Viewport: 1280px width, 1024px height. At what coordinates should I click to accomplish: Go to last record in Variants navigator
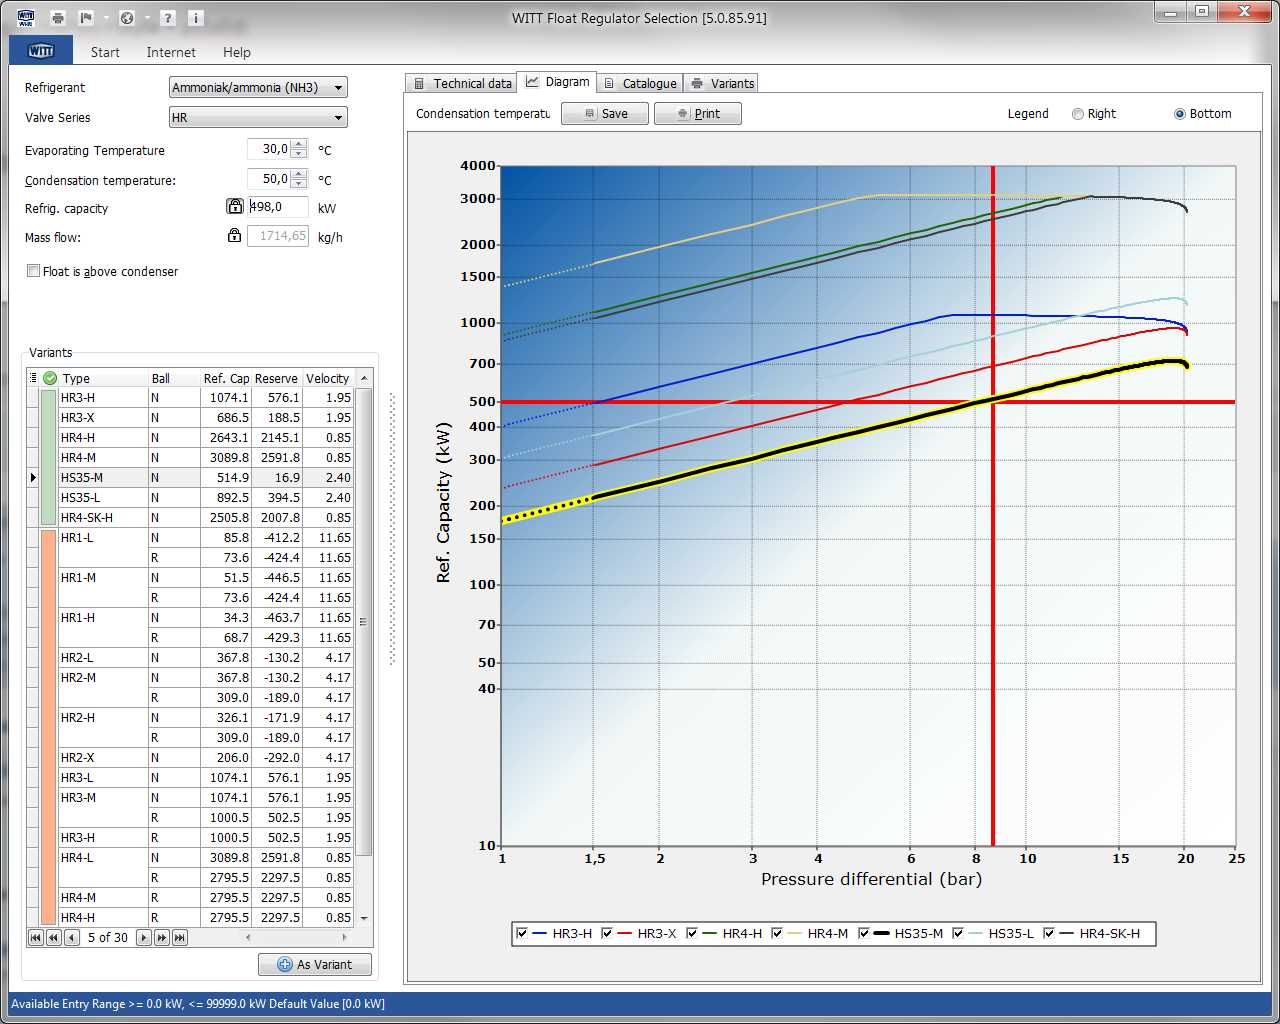click(180, 937)
